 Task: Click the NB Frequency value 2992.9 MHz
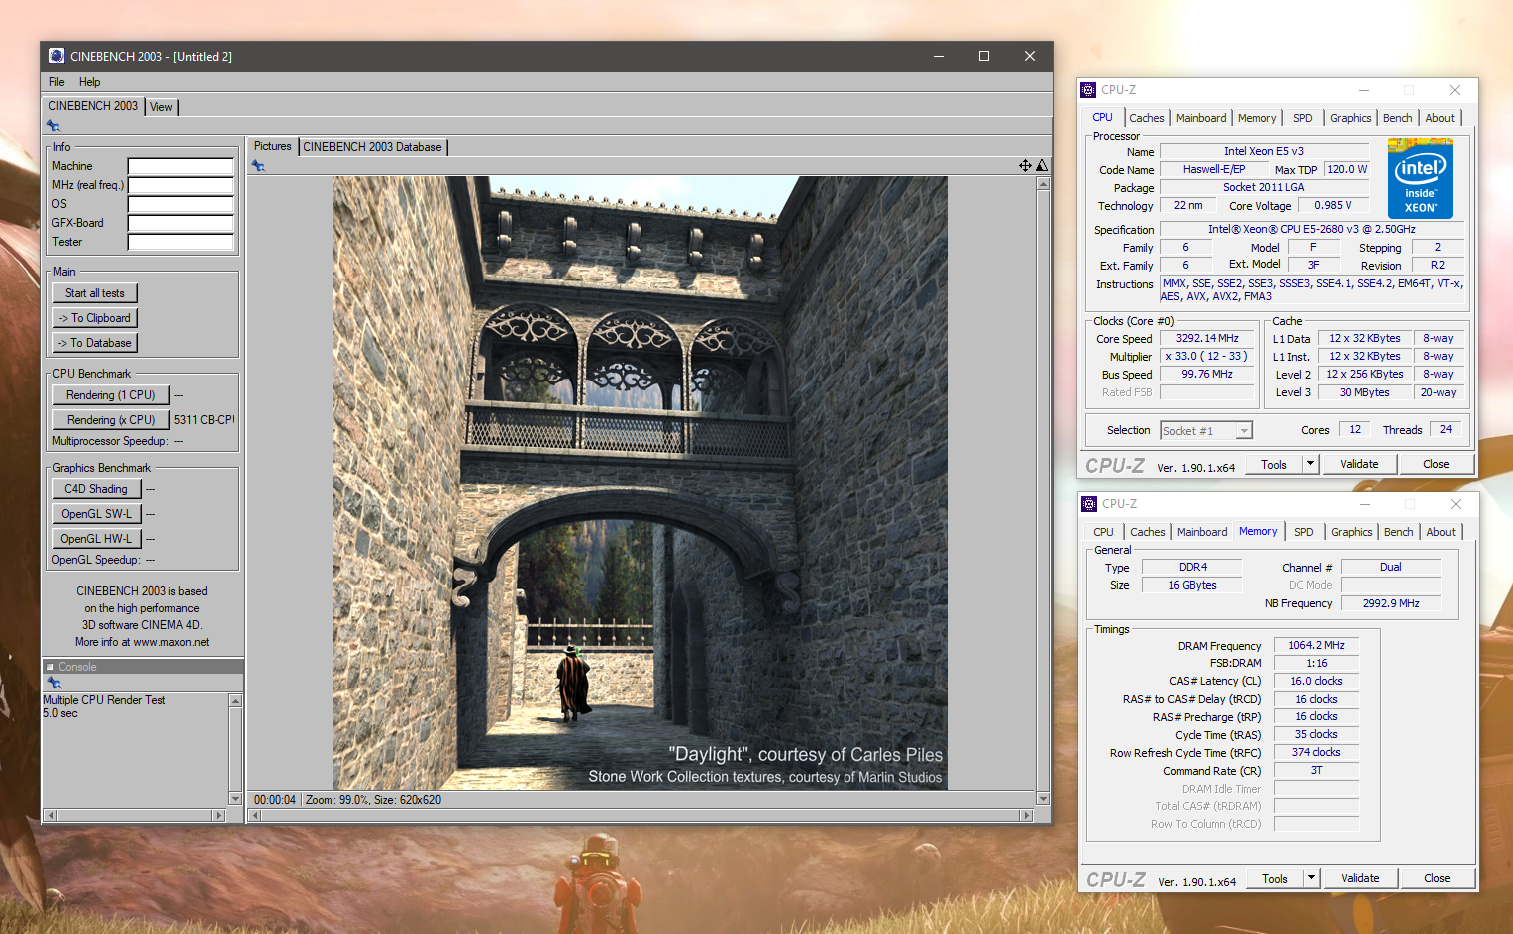click(1391, 603)
